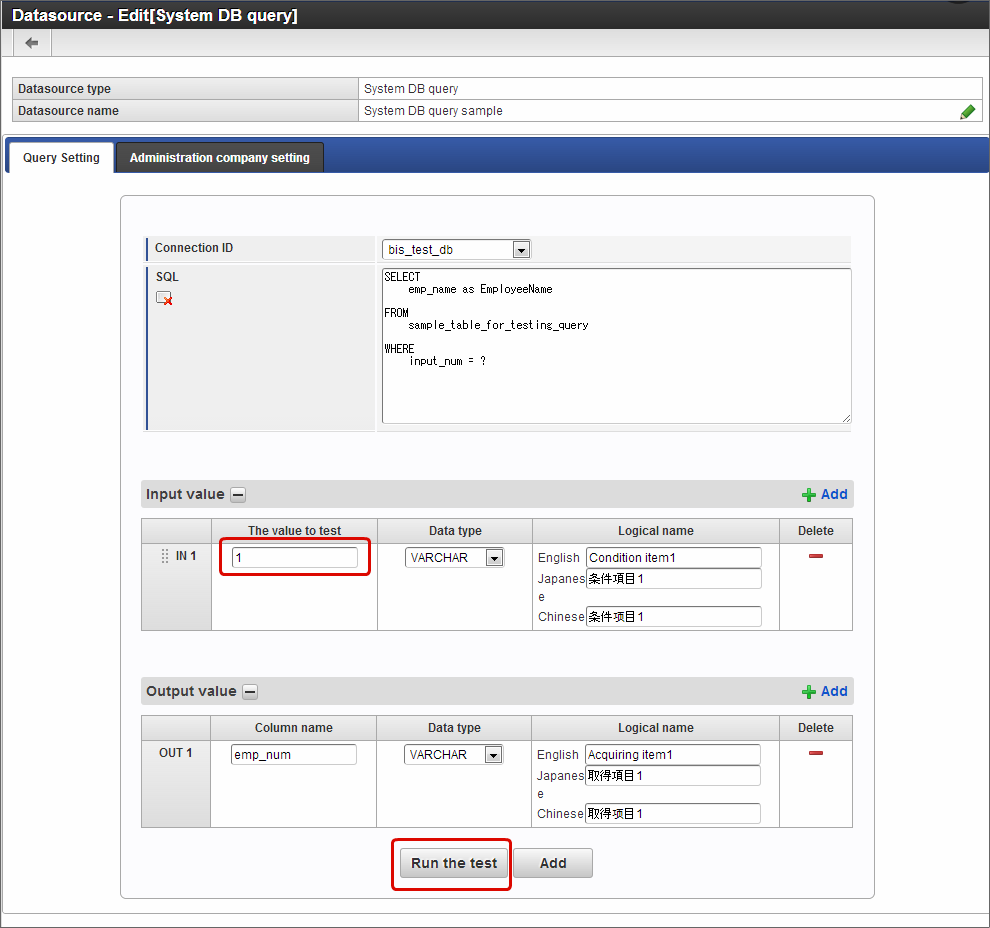
Task: Click the green plus icon in Input value header
Action: click(x=808, y=495)
